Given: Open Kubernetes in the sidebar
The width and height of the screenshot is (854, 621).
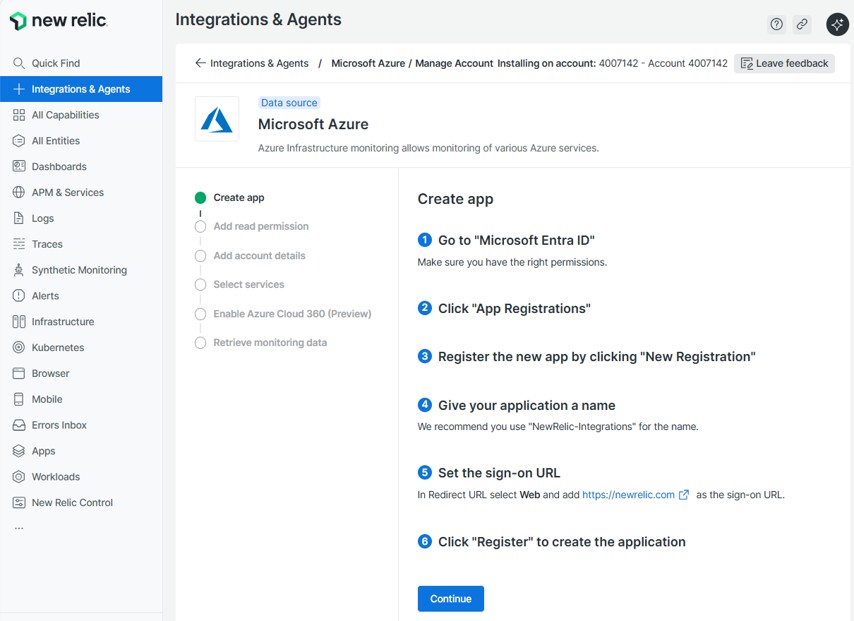Looking at the screenshot, I should pyautogui.click(x=58, y=348).
